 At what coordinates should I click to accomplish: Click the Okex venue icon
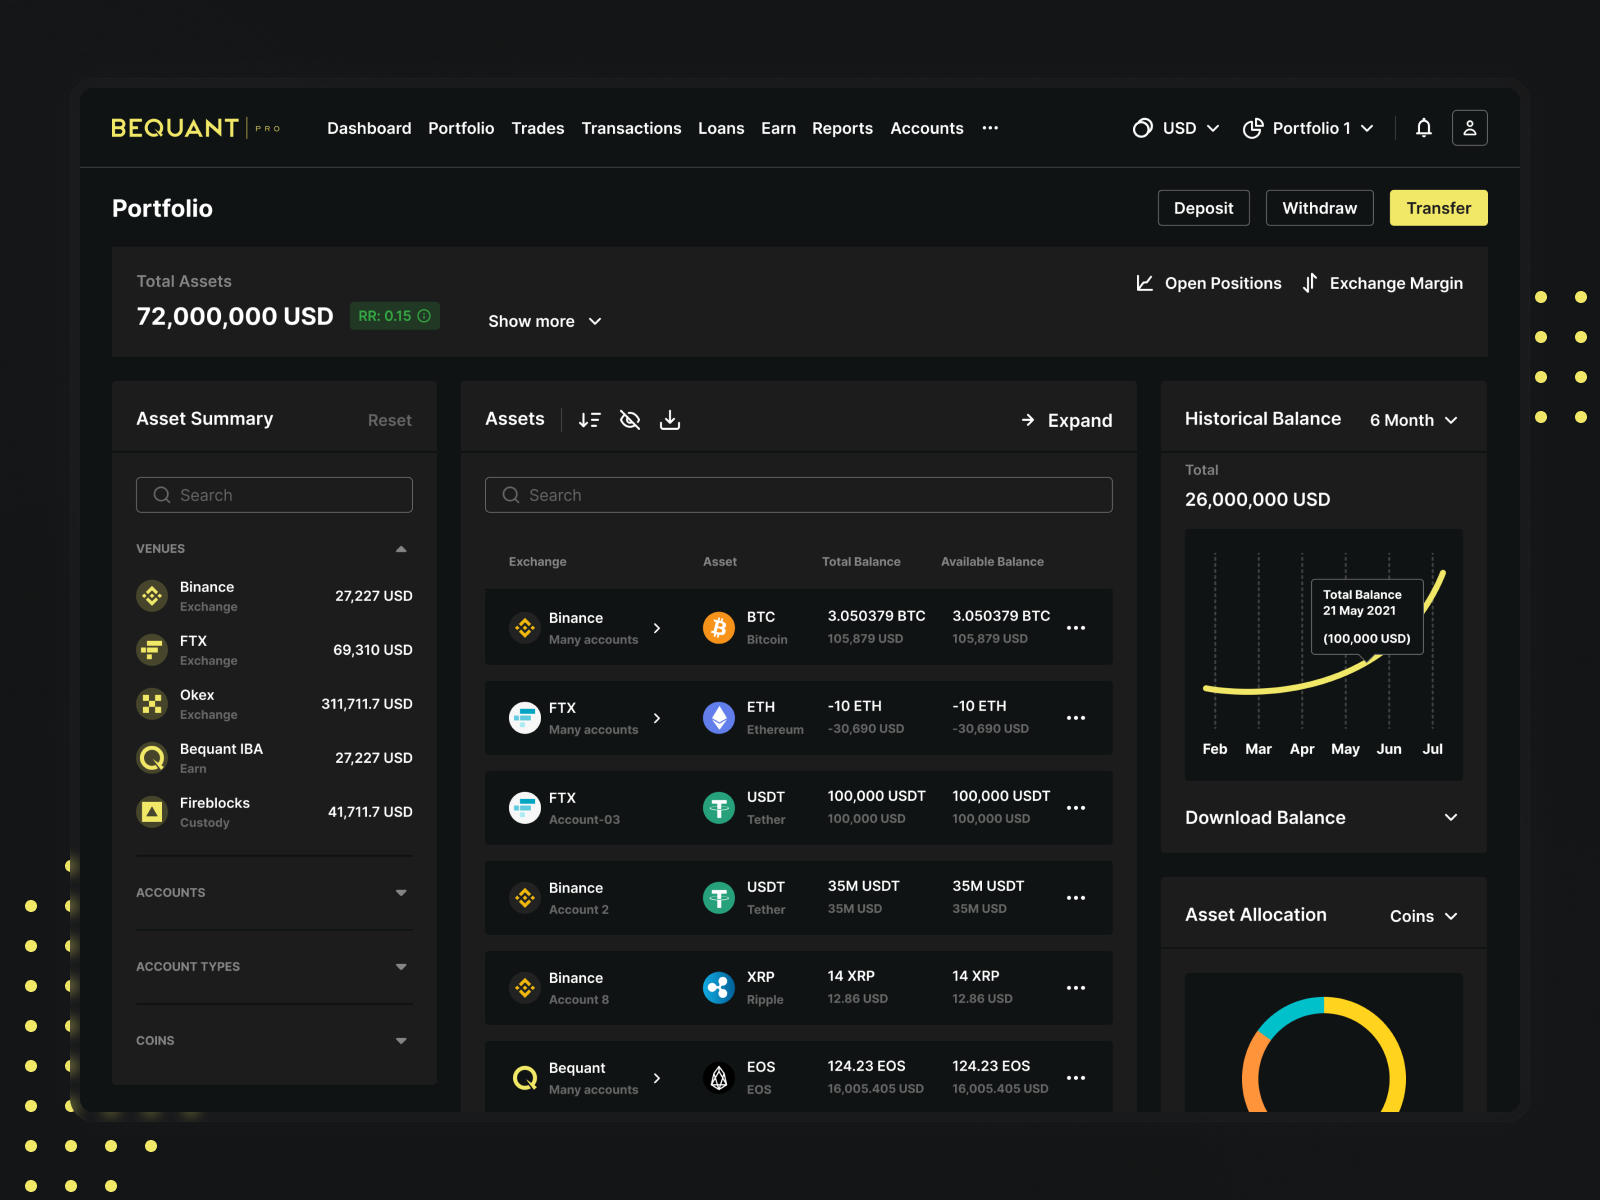[x=152, y=704]
